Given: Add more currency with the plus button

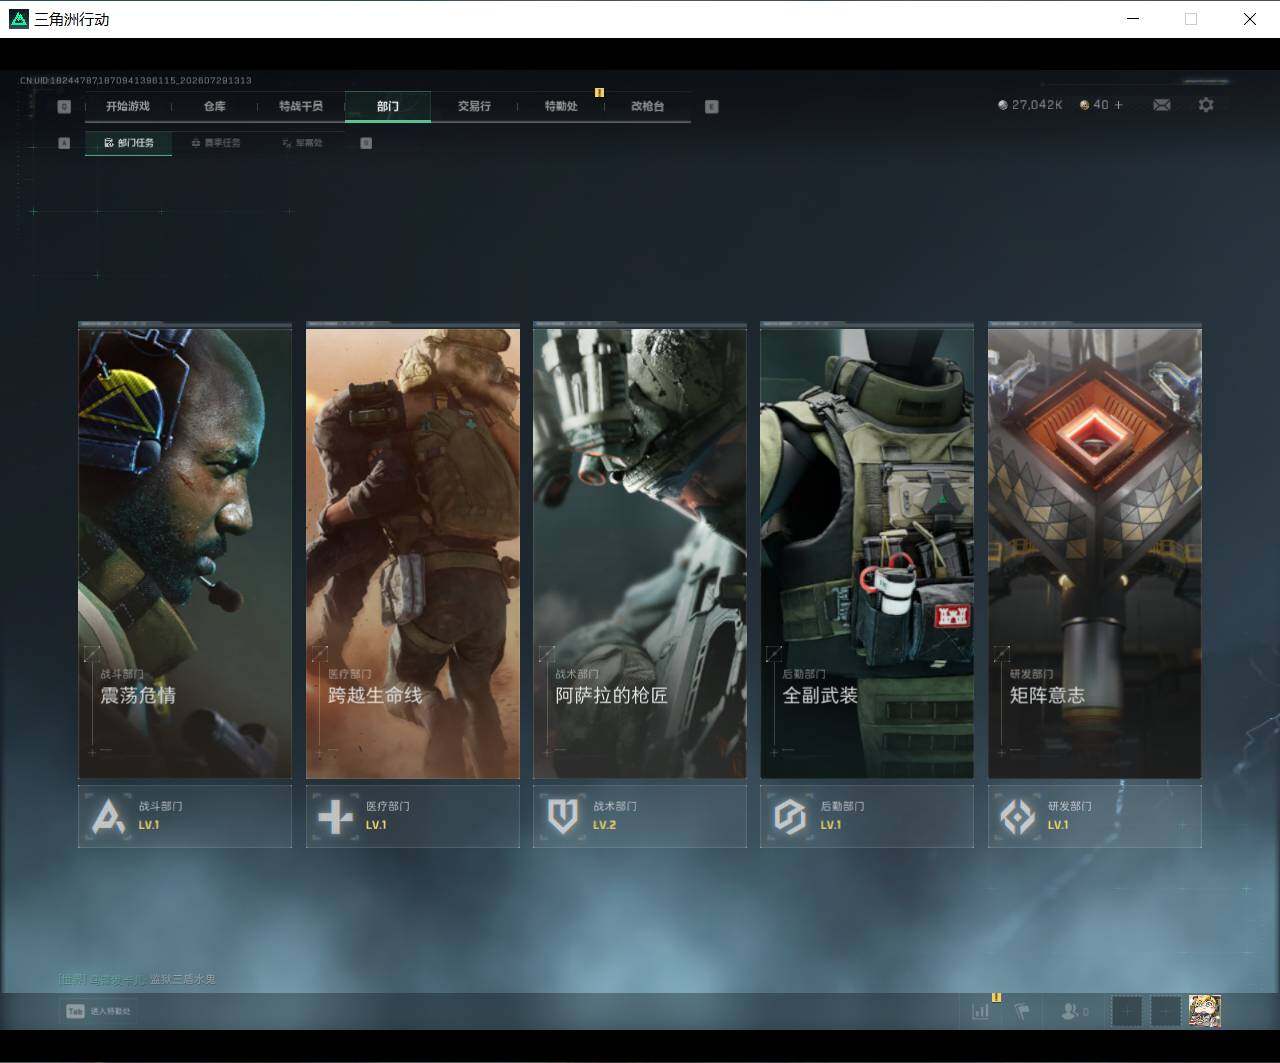Looking at the screenshot, I should (x=1118, y=105).
